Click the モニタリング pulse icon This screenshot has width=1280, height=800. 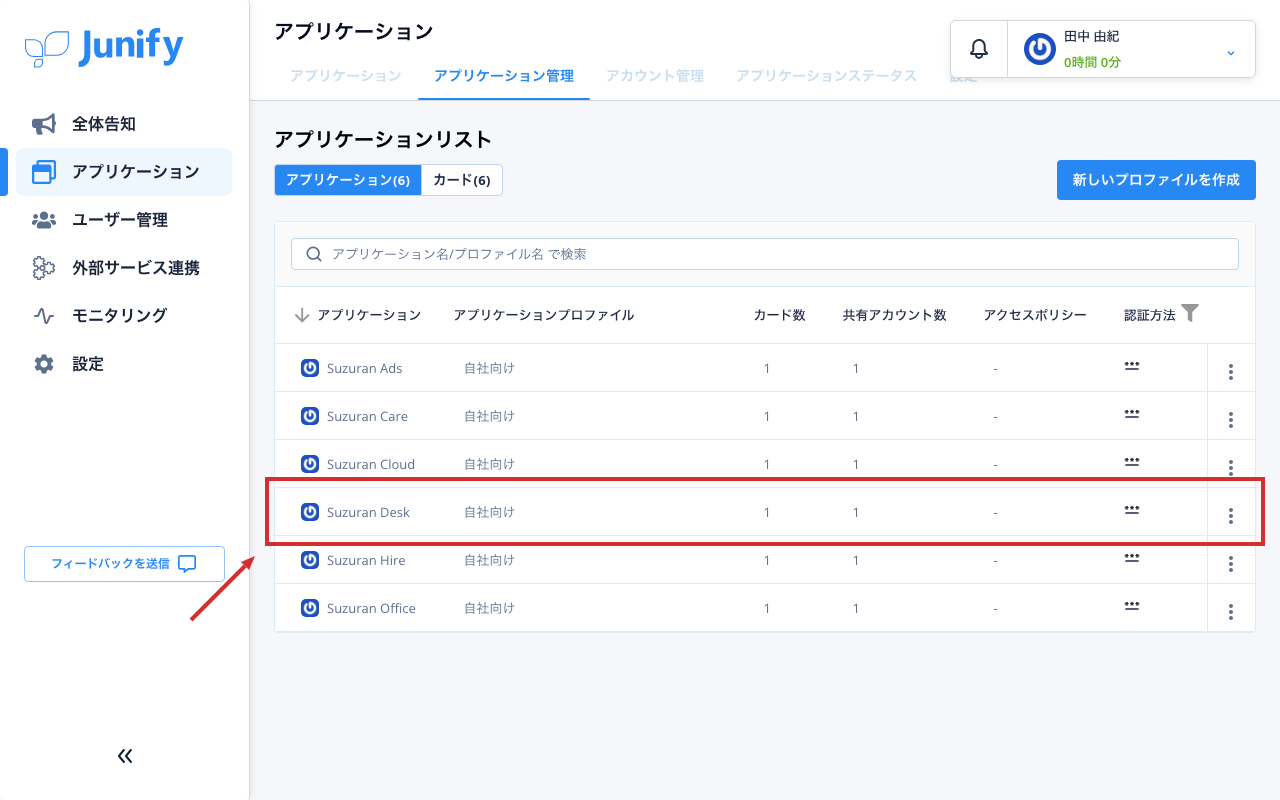[x=44, y=316]
